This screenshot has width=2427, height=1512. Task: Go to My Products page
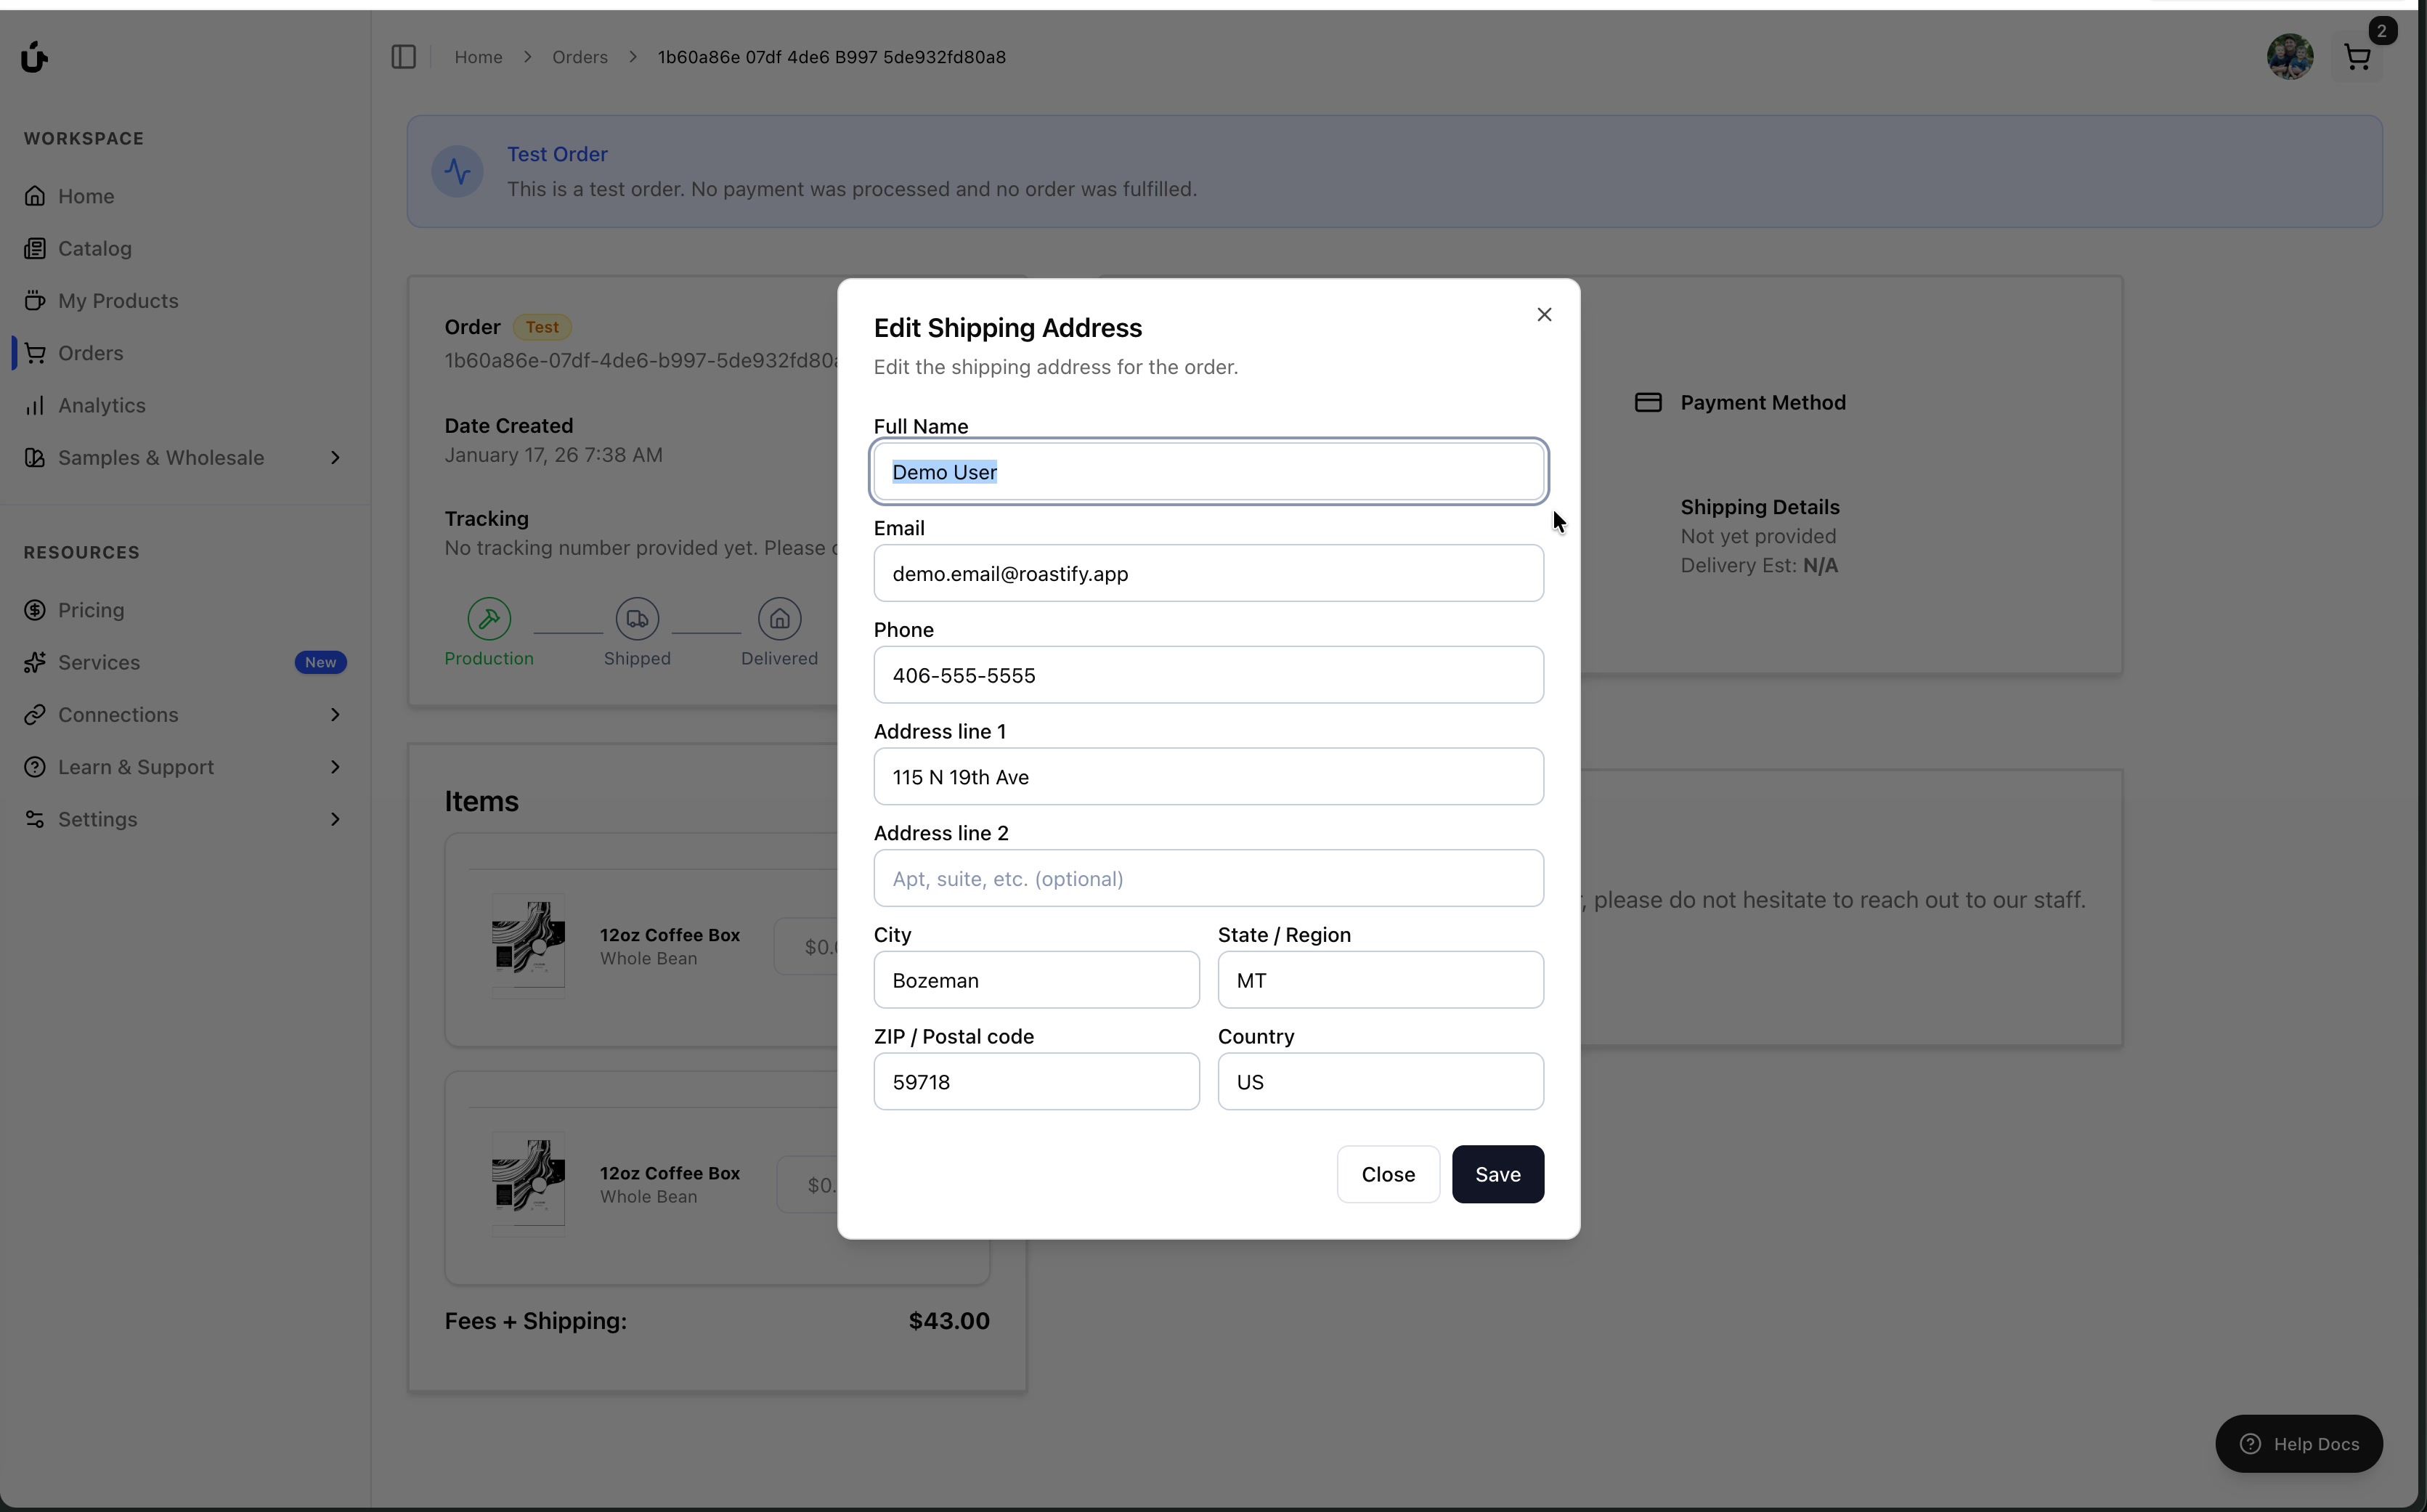[117, 301]
